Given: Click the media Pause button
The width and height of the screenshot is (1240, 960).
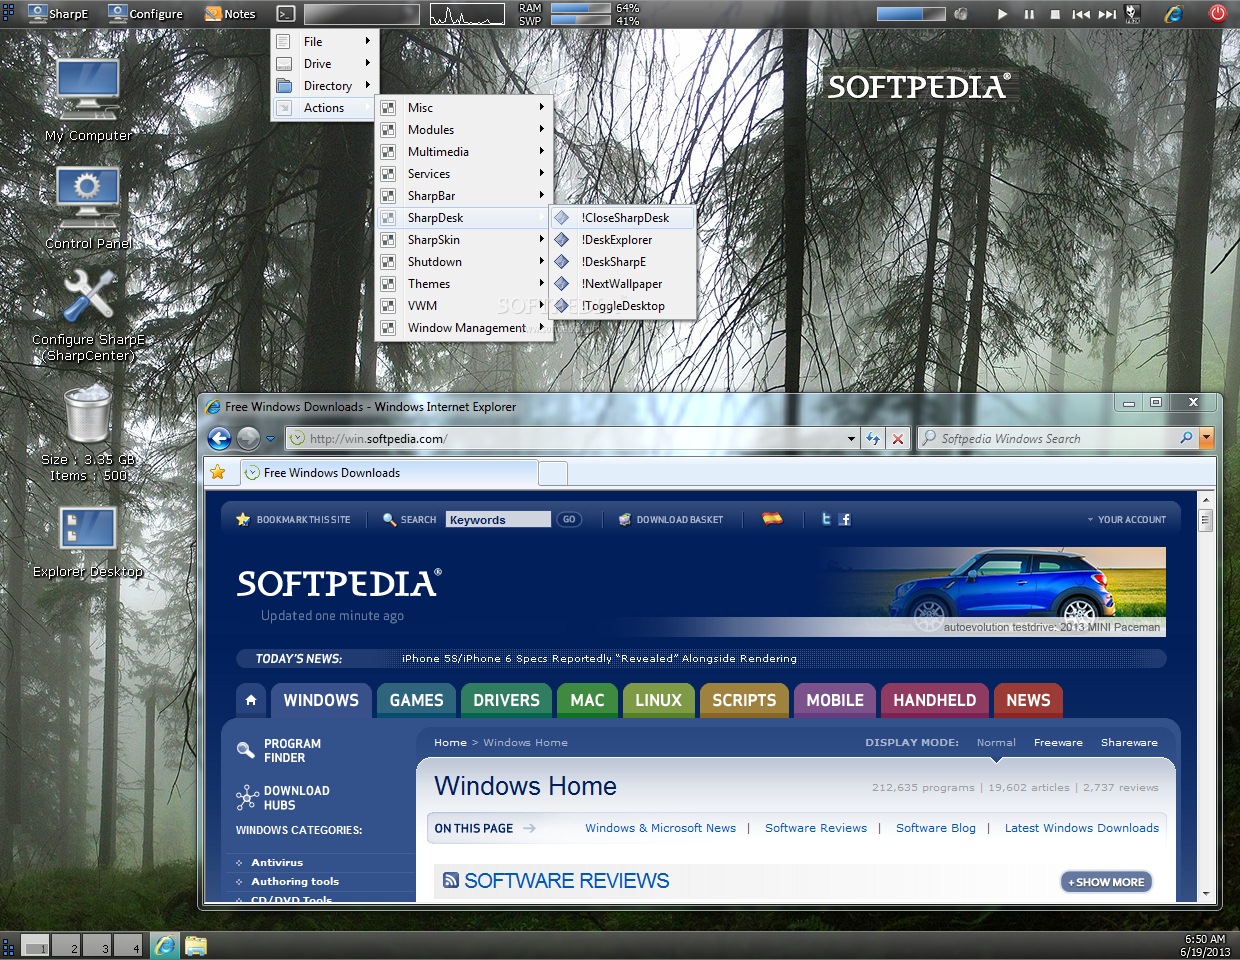Looking at the screenshot, I should coord(1029,14).
